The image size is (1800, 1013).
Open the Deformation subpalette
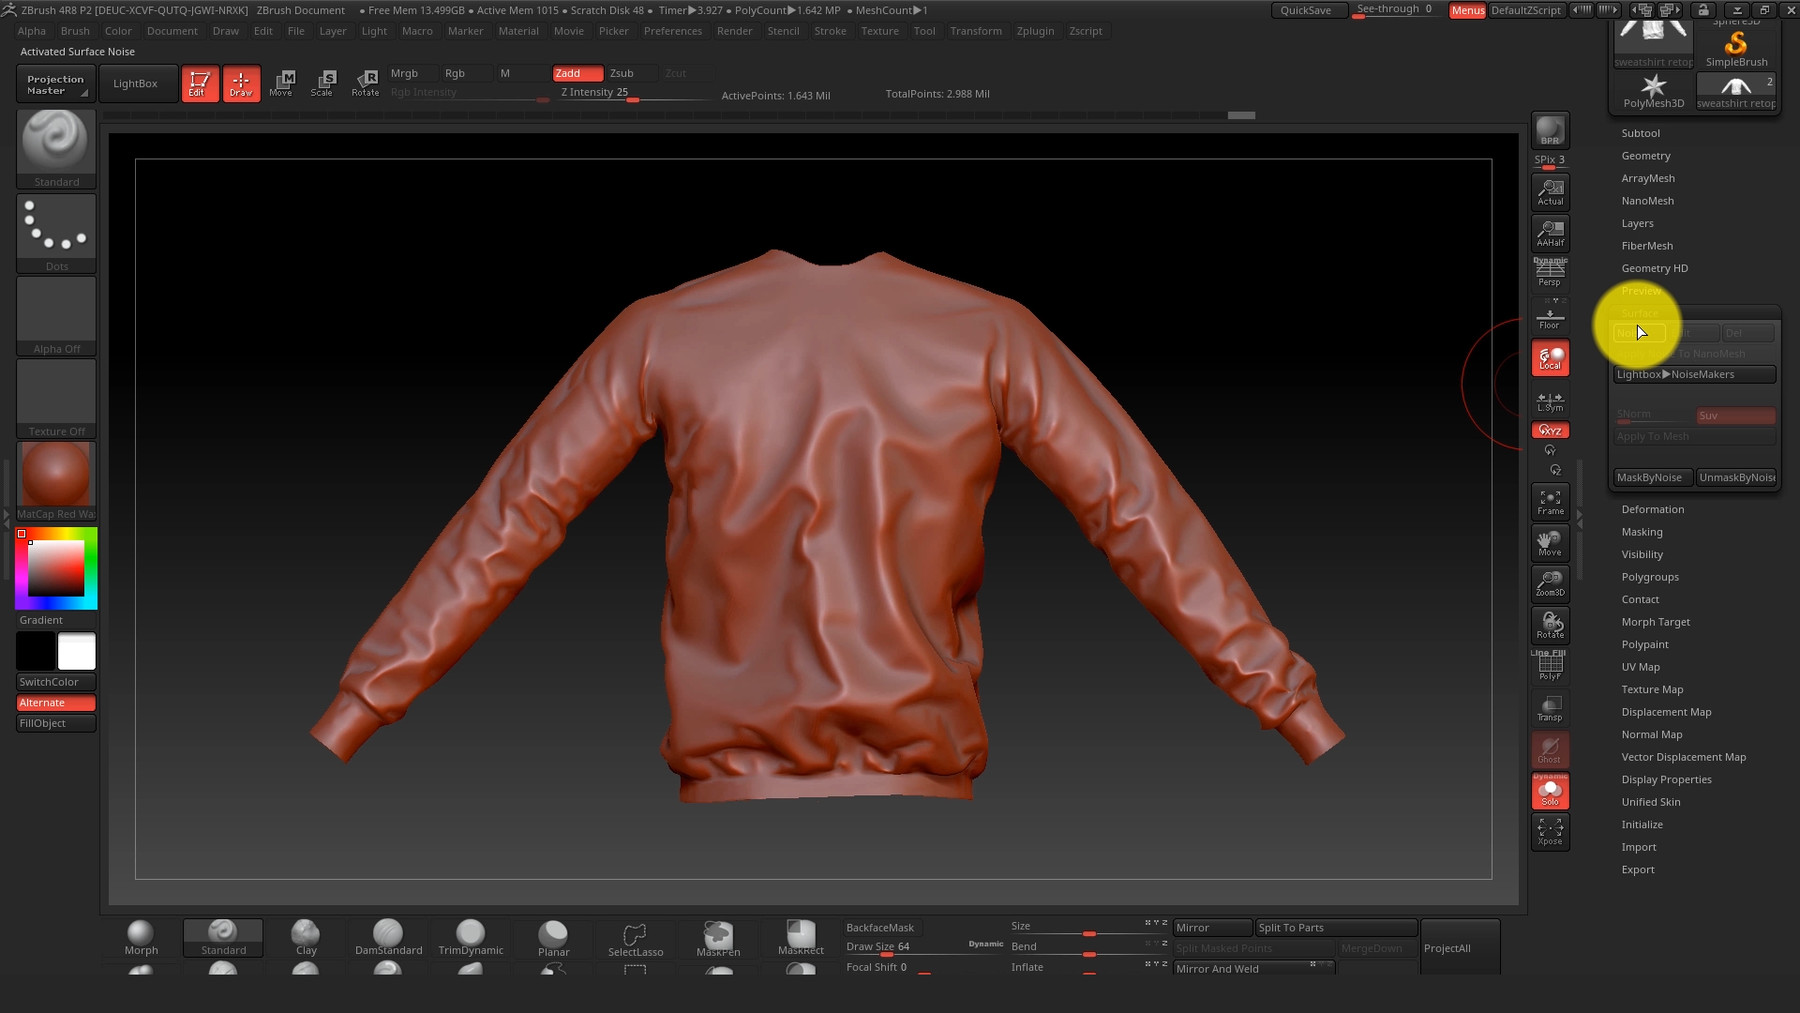1652,509
